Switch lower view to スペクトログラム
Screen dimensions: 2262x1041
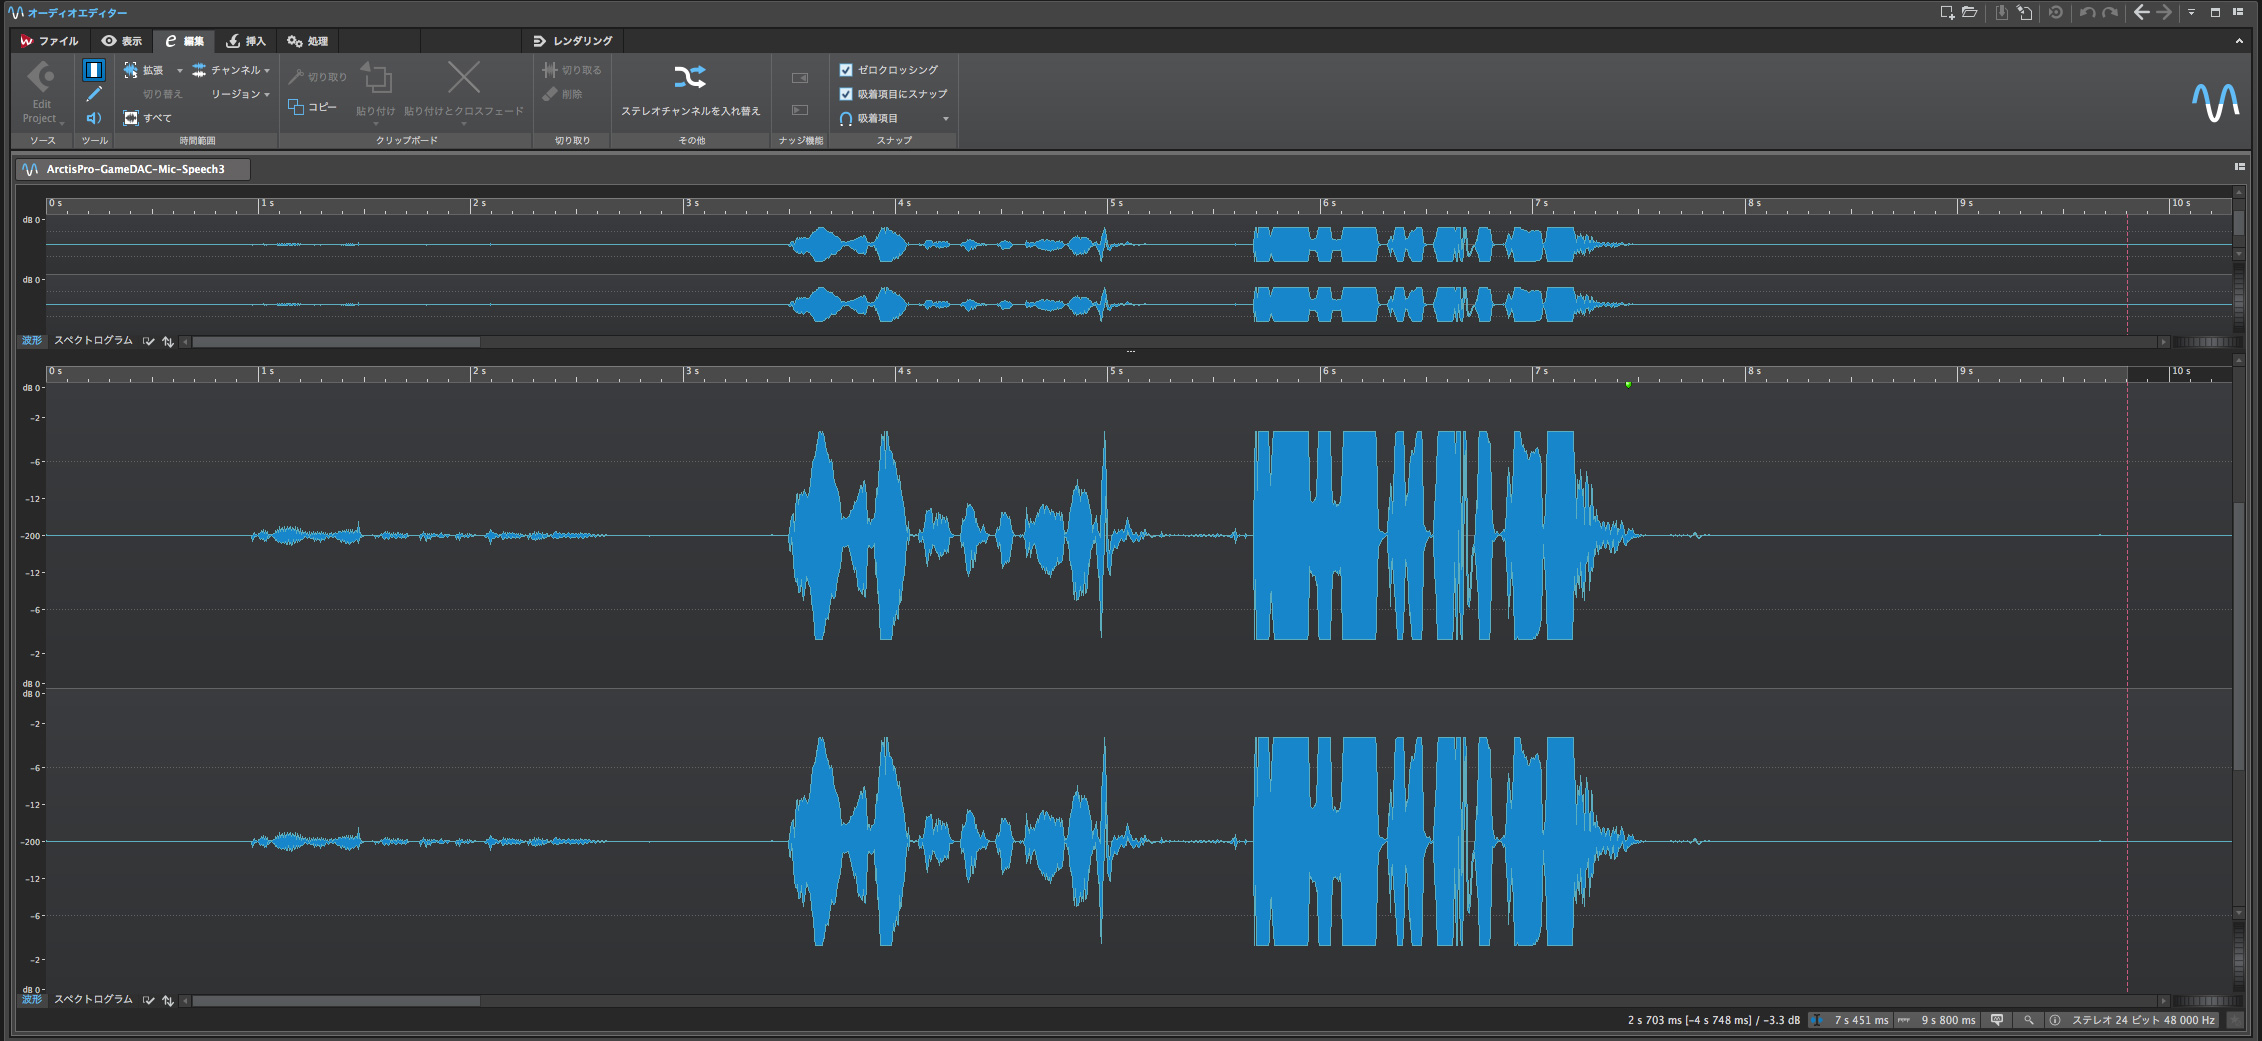click(93, 999)
